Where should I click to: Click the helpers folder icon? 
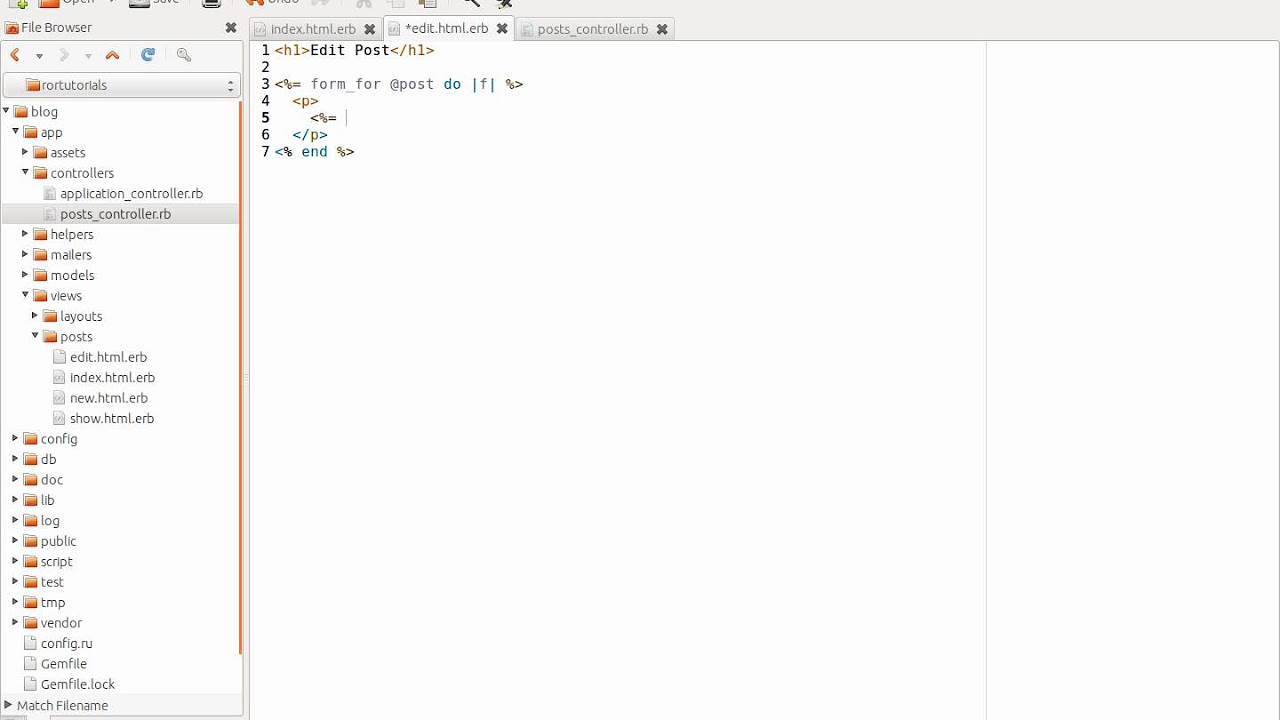(x=41, y=234)
